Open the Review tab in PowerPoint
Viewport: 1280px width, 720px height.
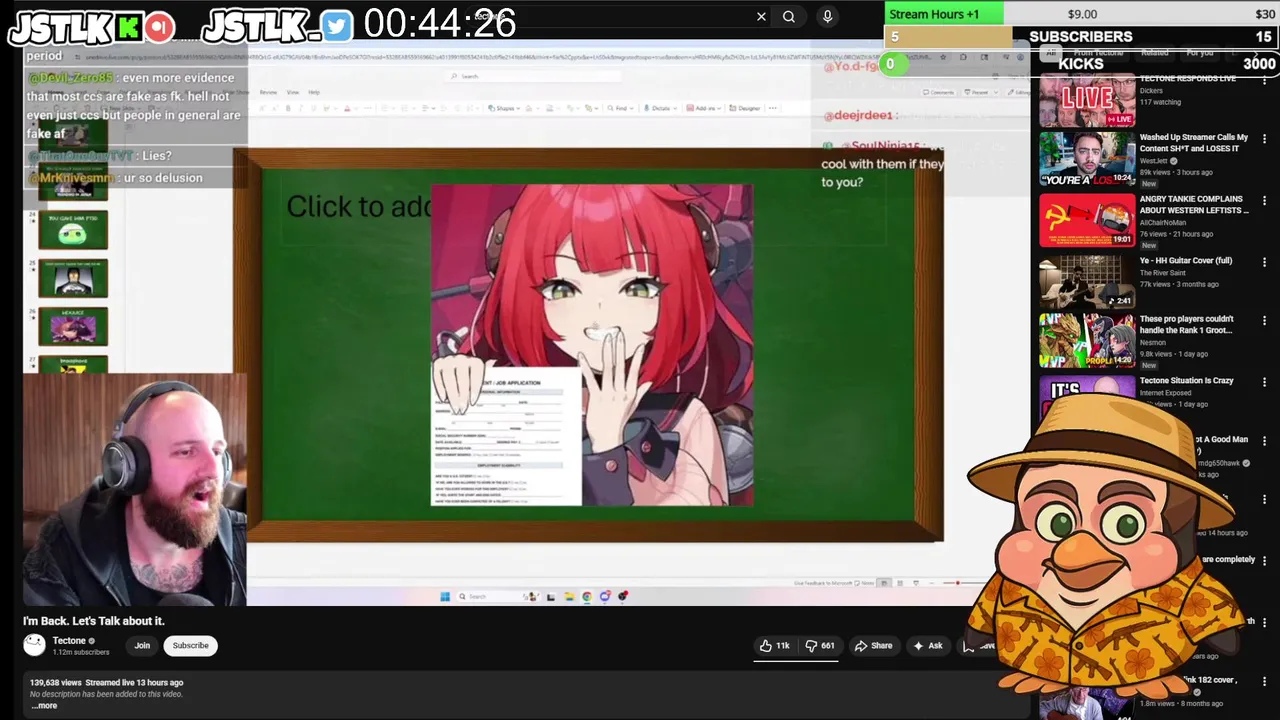tap(268, 92)
